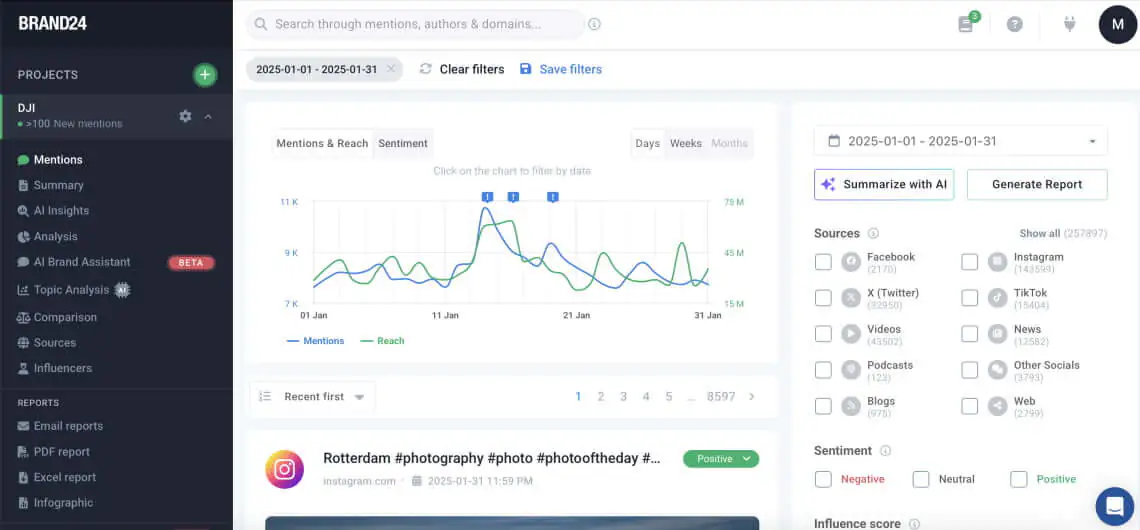The width and height of the screenshot is (1140, 530).
Task: Switch to Sentiment chart tab
Action: (403, 143)
